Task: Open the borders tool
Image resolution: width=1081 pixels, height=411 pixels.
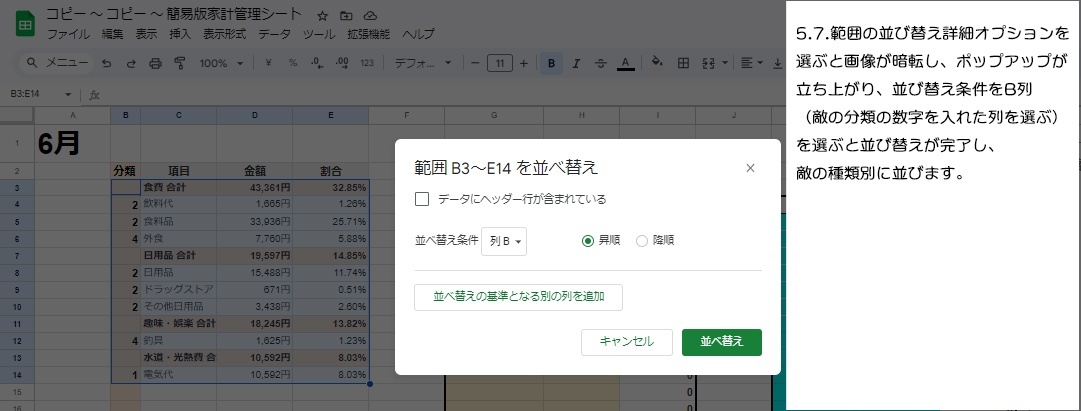Action: tap(683, 63)
